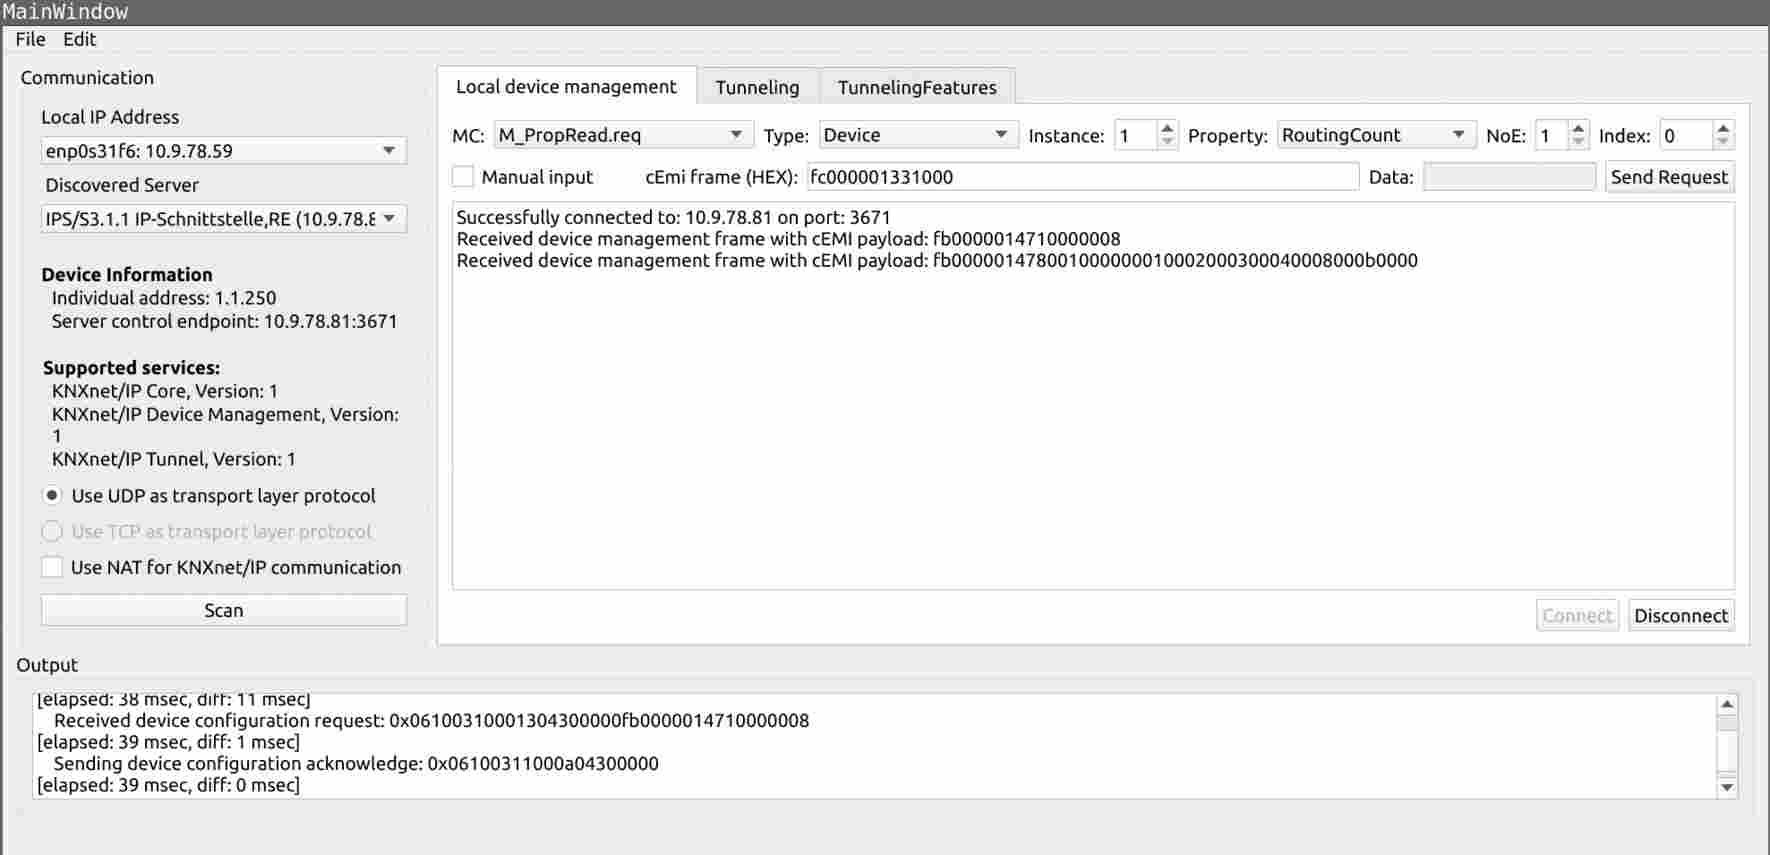Click 'KNXnet/IP Tunnel, Version: 1' text

pyautogui.click(x=174, y=459)
